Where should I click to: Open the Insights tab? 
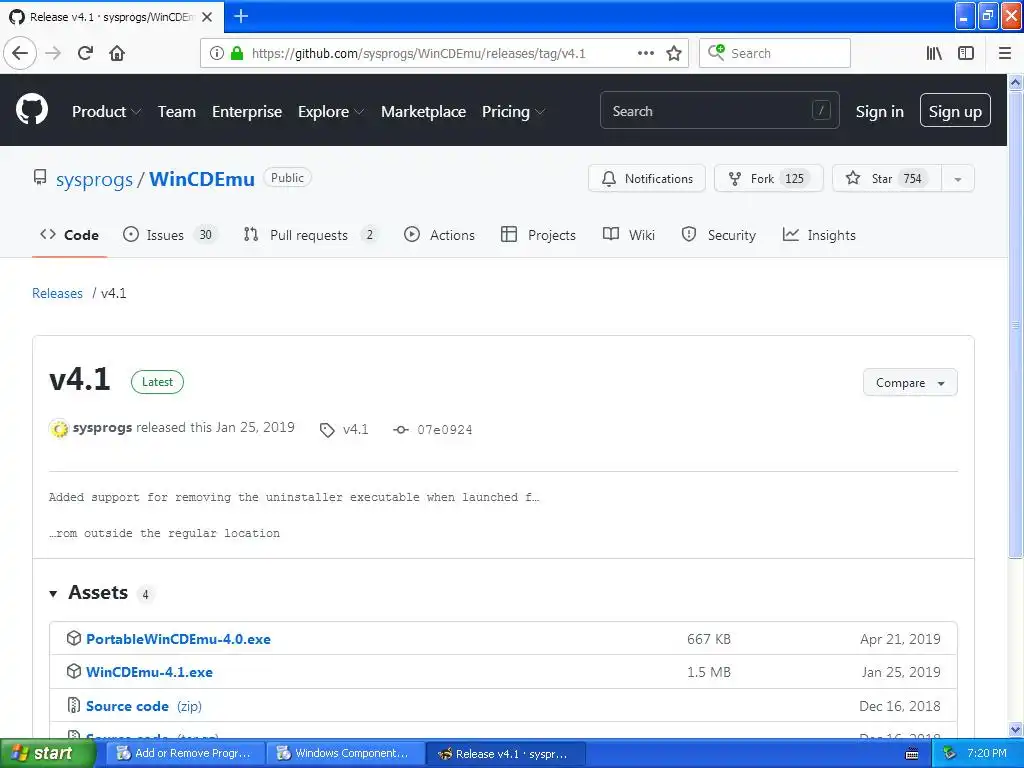(x=819, y=235)
